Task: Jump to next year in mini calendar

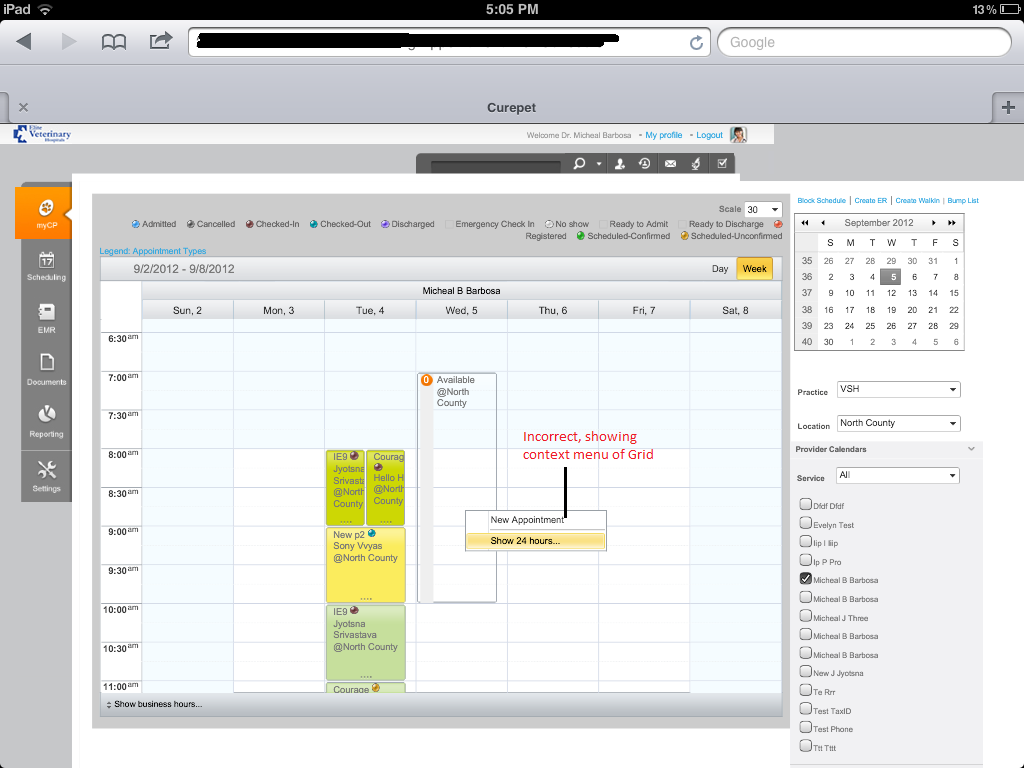Action: 952,223
